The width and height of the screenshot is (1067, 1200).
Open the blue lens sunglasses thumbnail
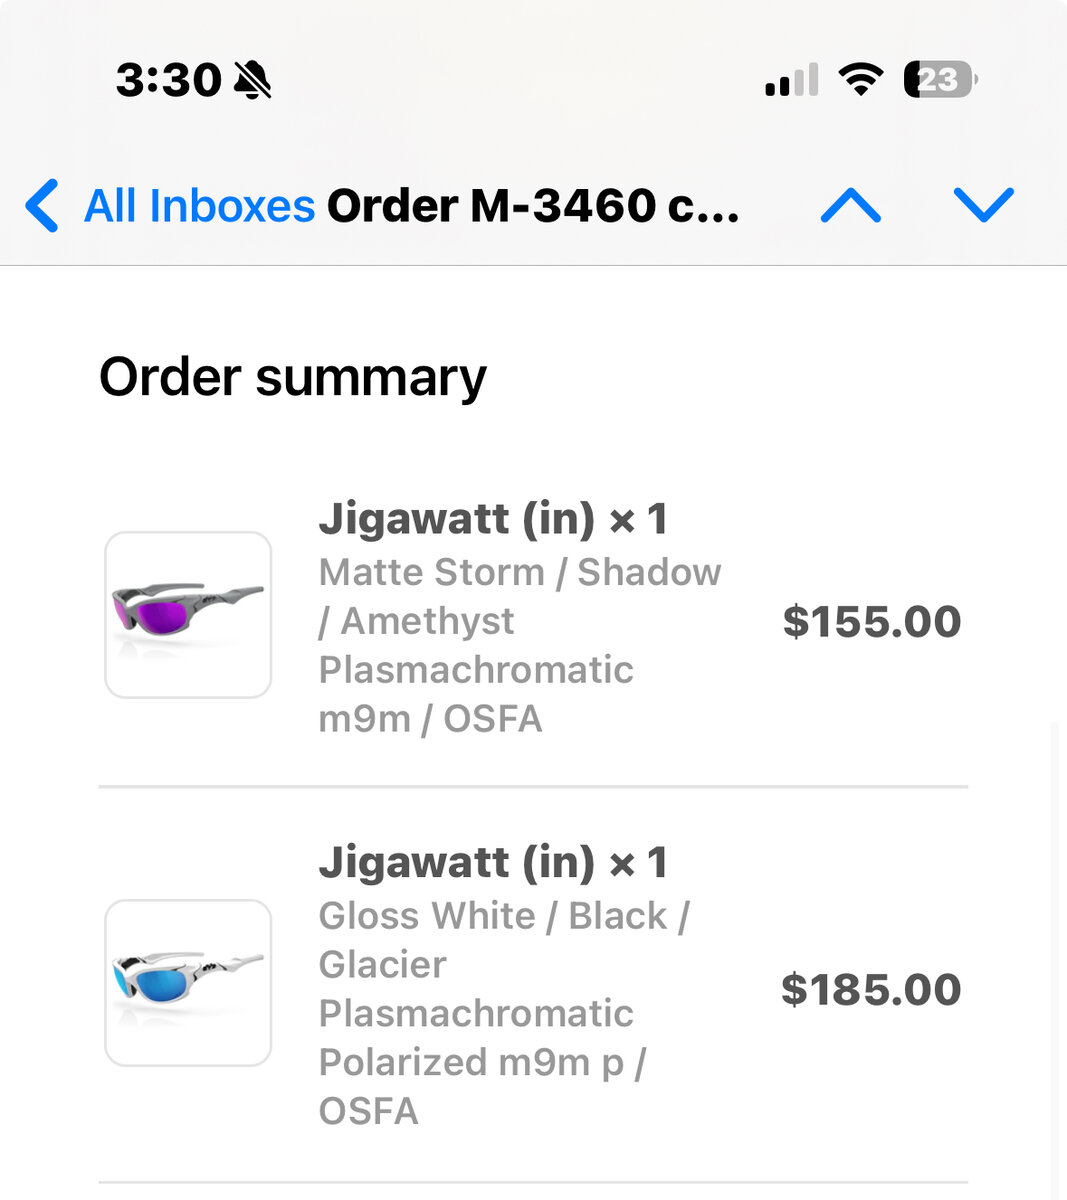coord(188,983)
